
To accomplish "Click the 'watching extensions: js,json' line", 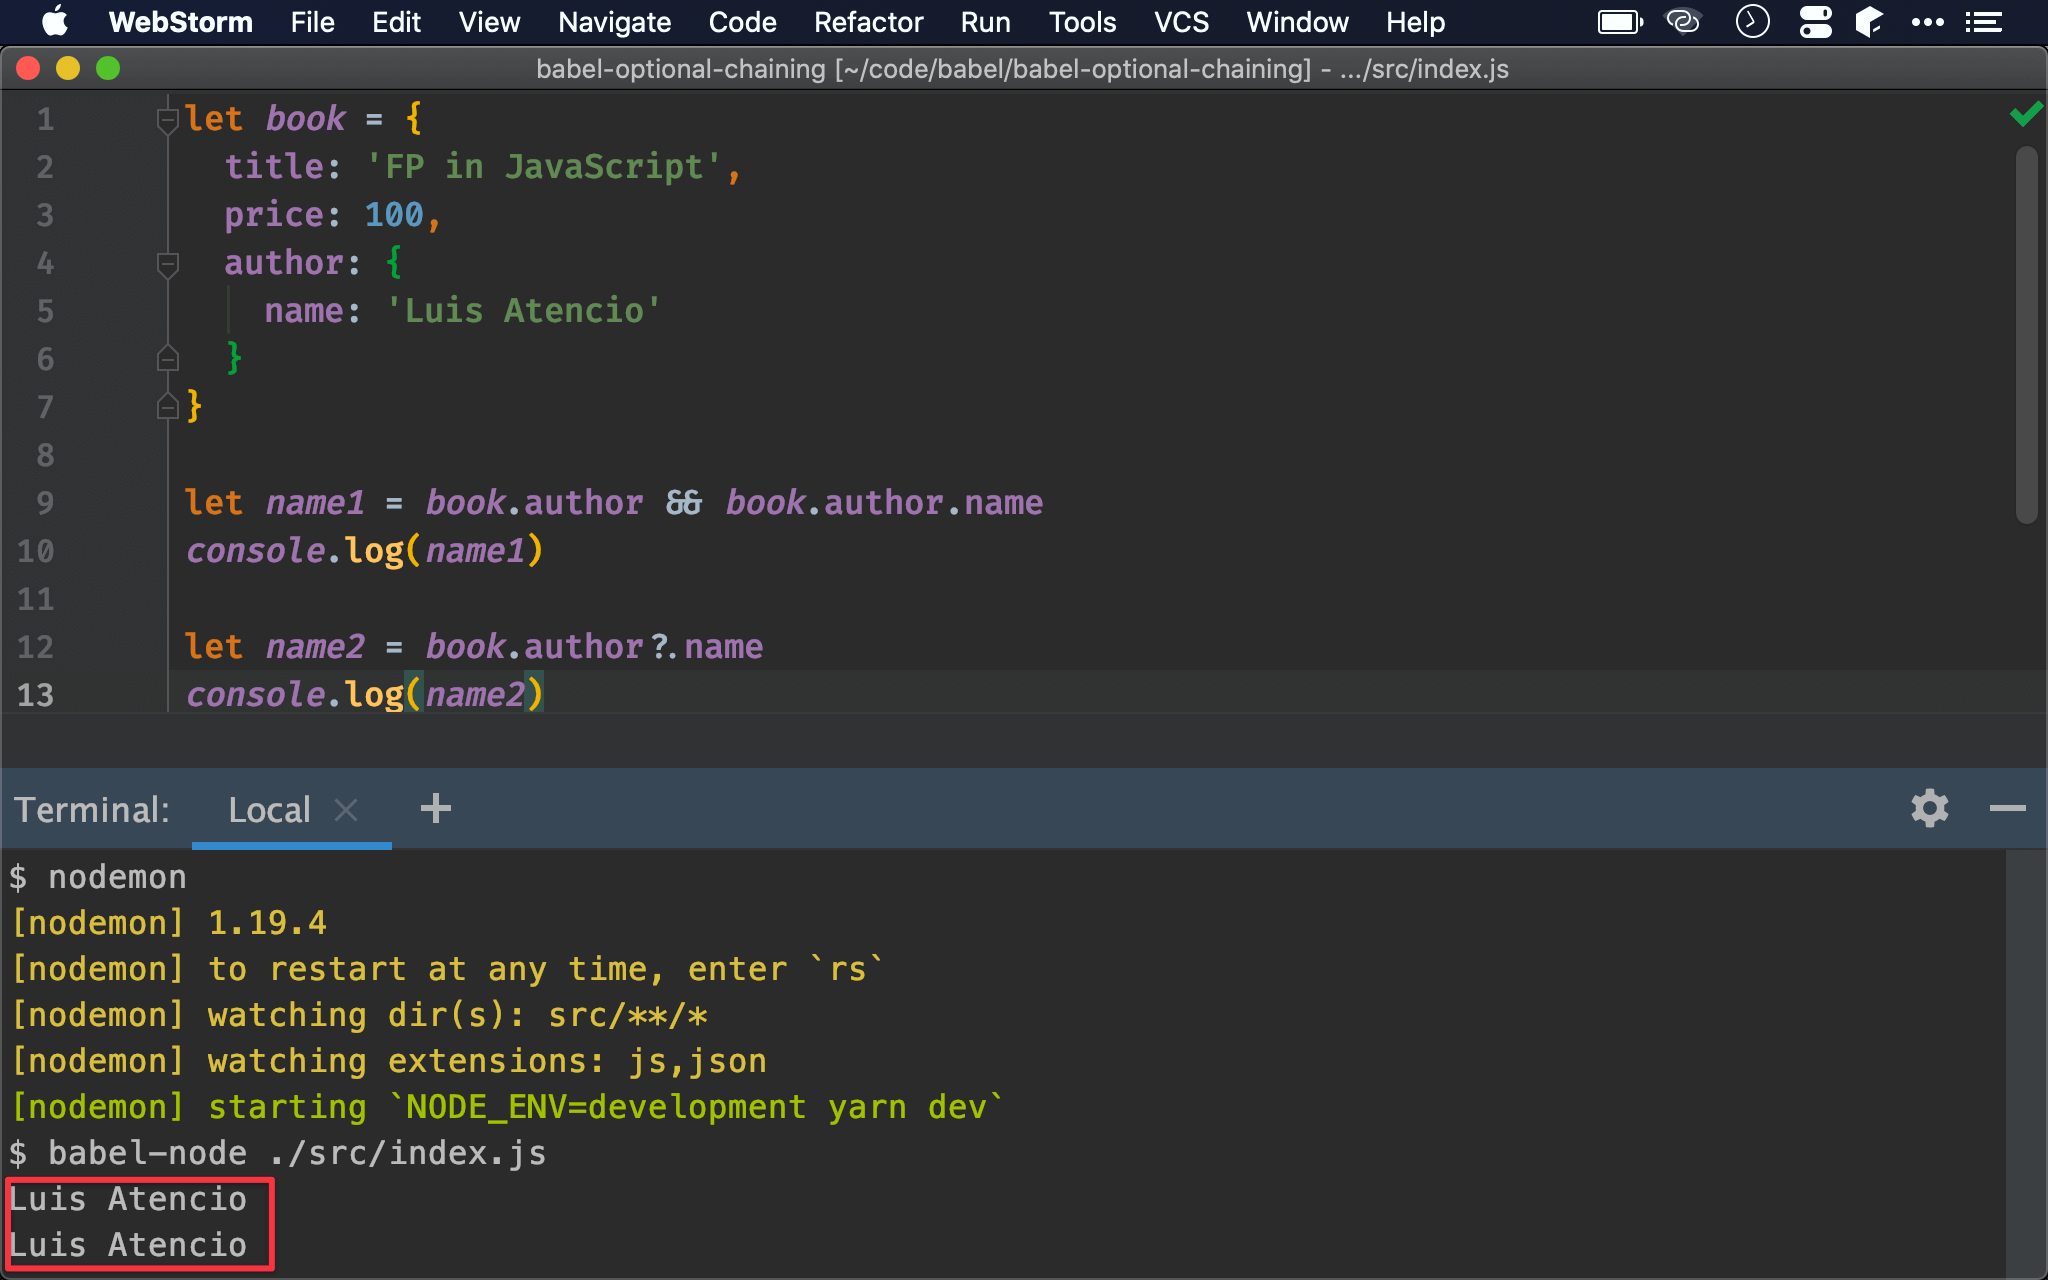I will [388, 1061].
